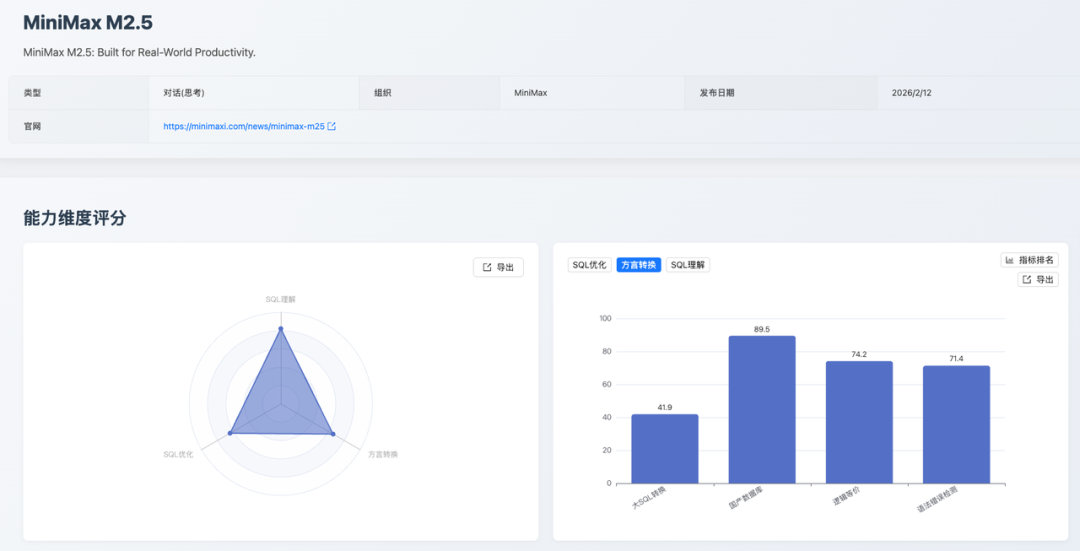Click the SQL理解 vertex point on radar chart
The image size is (1080, 551).
click(280, 328)
